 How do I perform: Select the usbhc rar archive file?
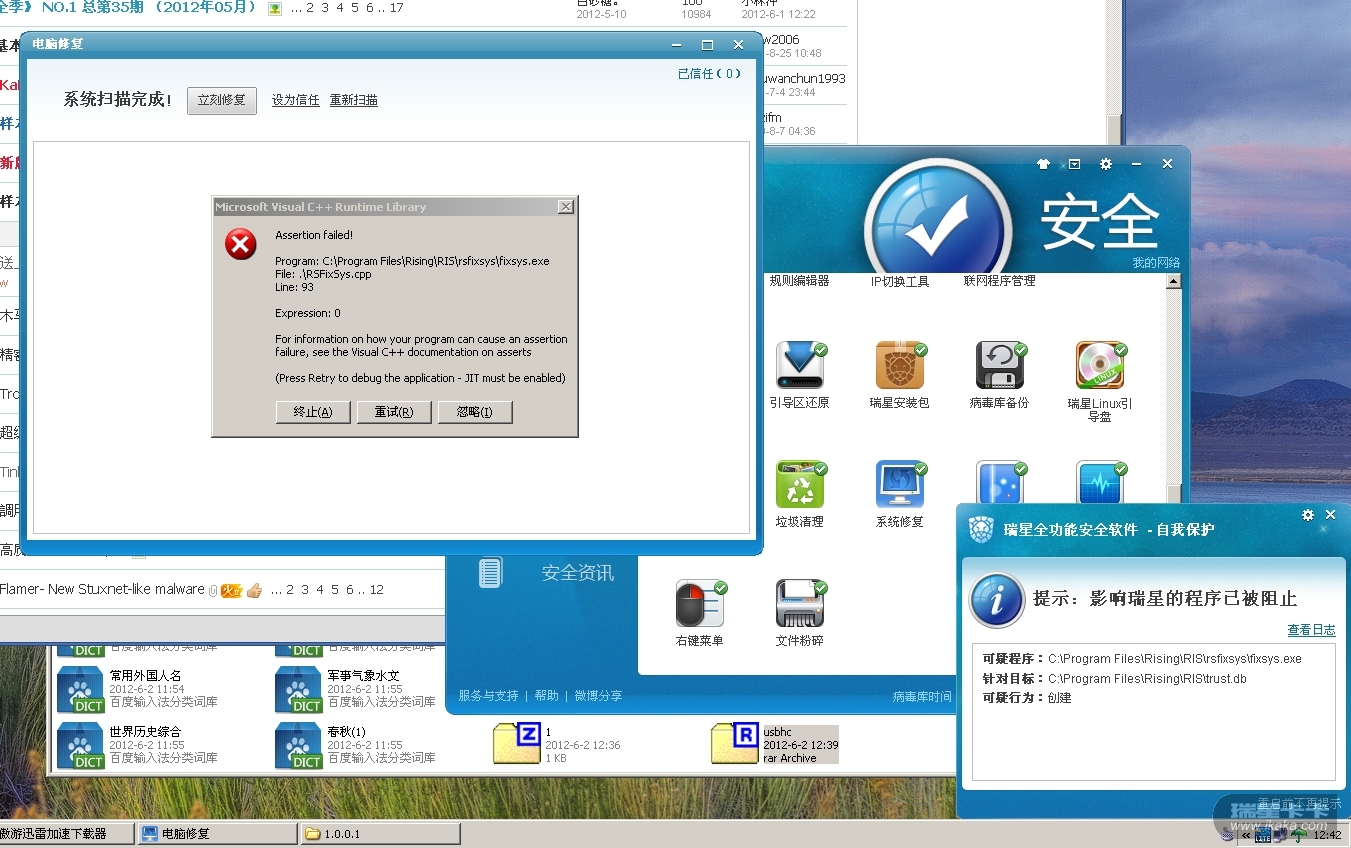click(x=775, y=744)
